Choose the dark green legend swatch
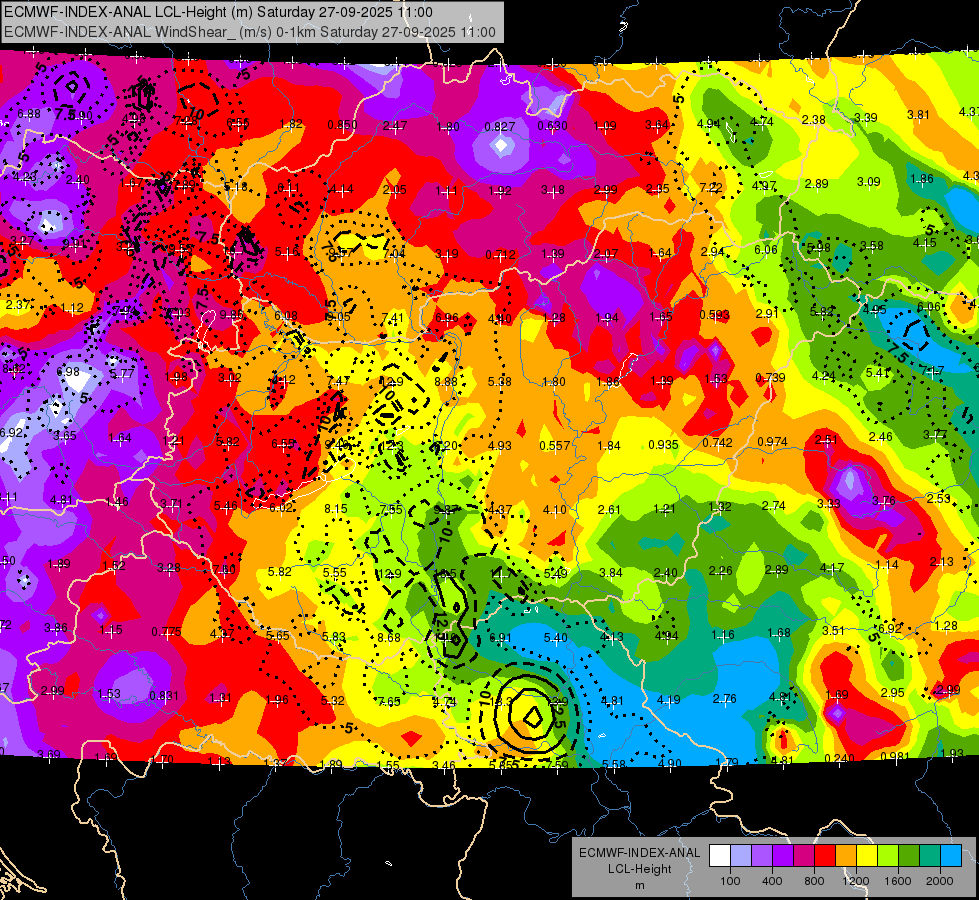Viewport: 979px width, 900px height. click(x=908, y=855)
